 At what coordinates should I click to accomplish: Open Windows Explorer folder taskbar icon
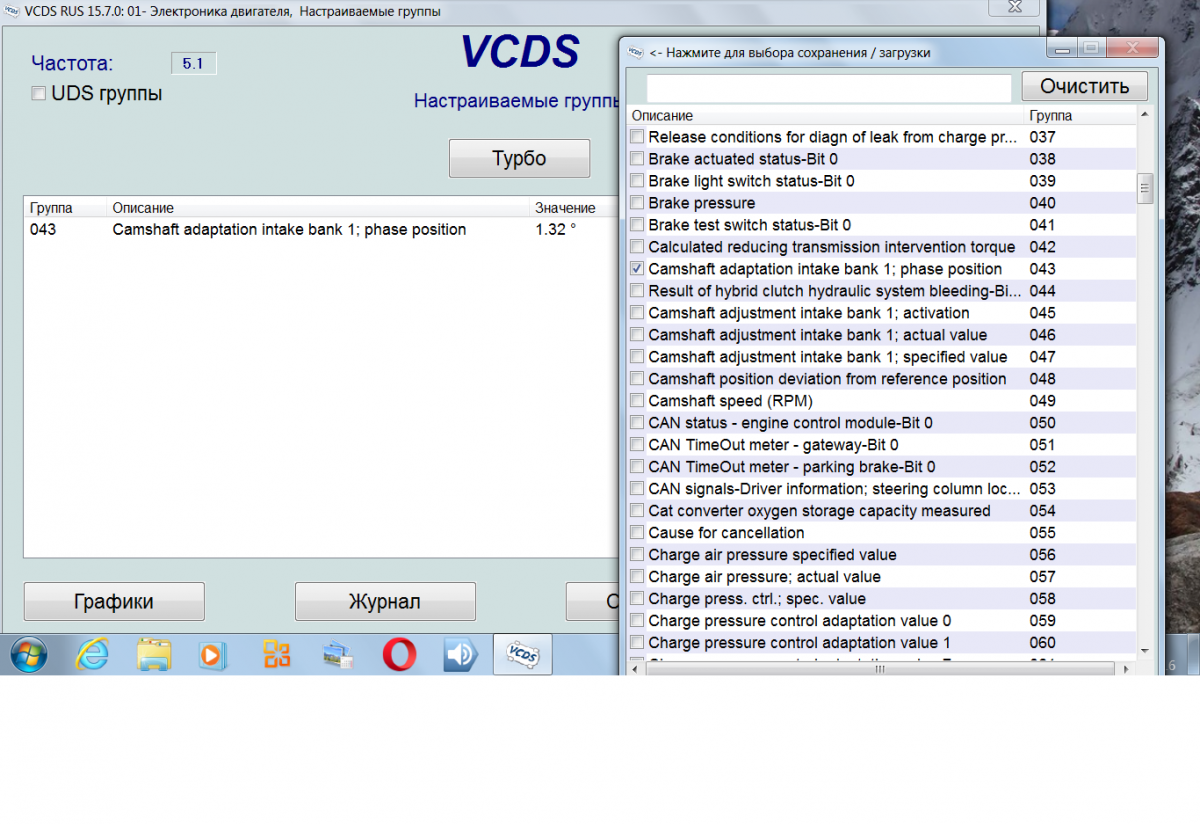pos(153,655)
